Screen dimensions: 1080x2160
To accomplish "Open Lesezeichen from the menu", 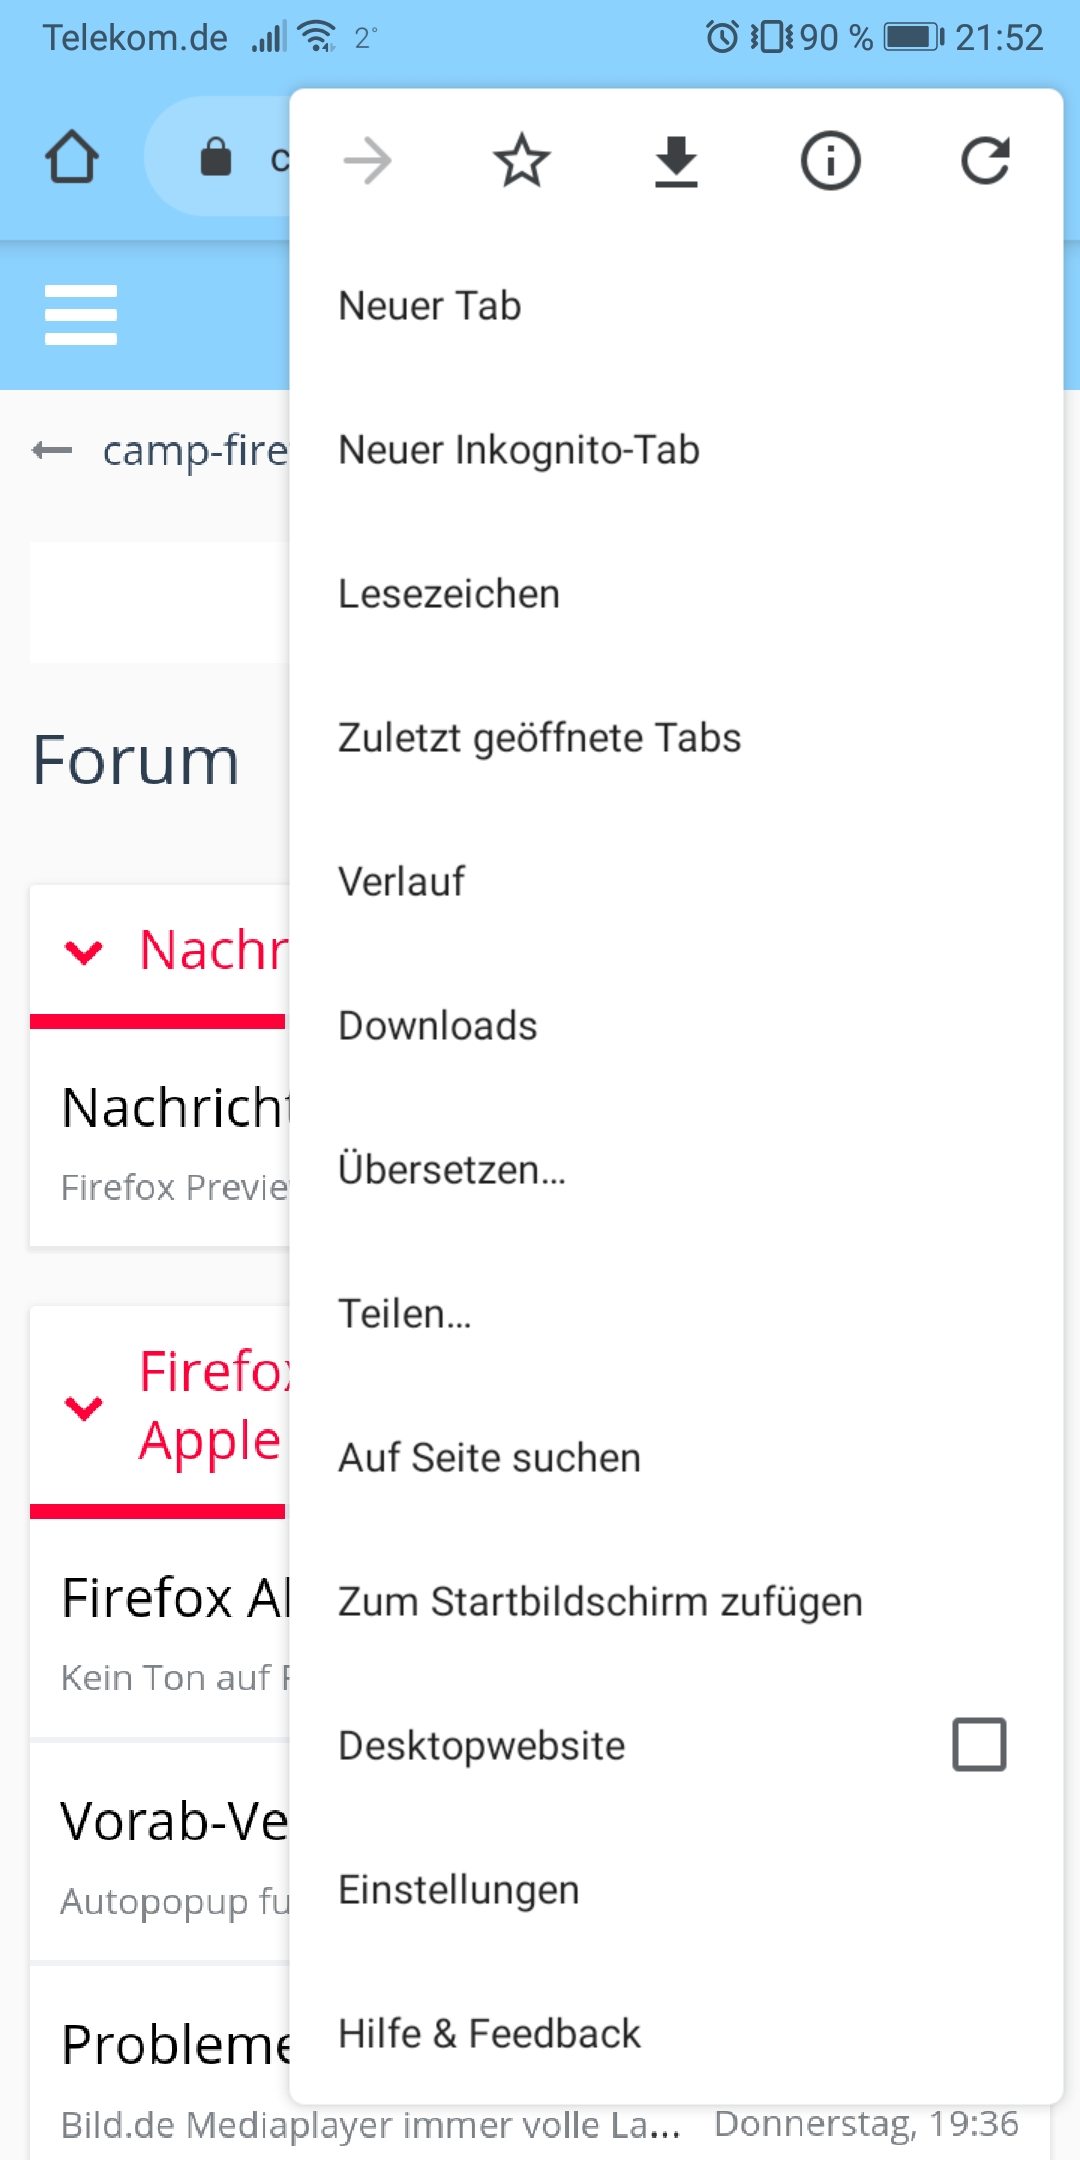I will (449, 594).
